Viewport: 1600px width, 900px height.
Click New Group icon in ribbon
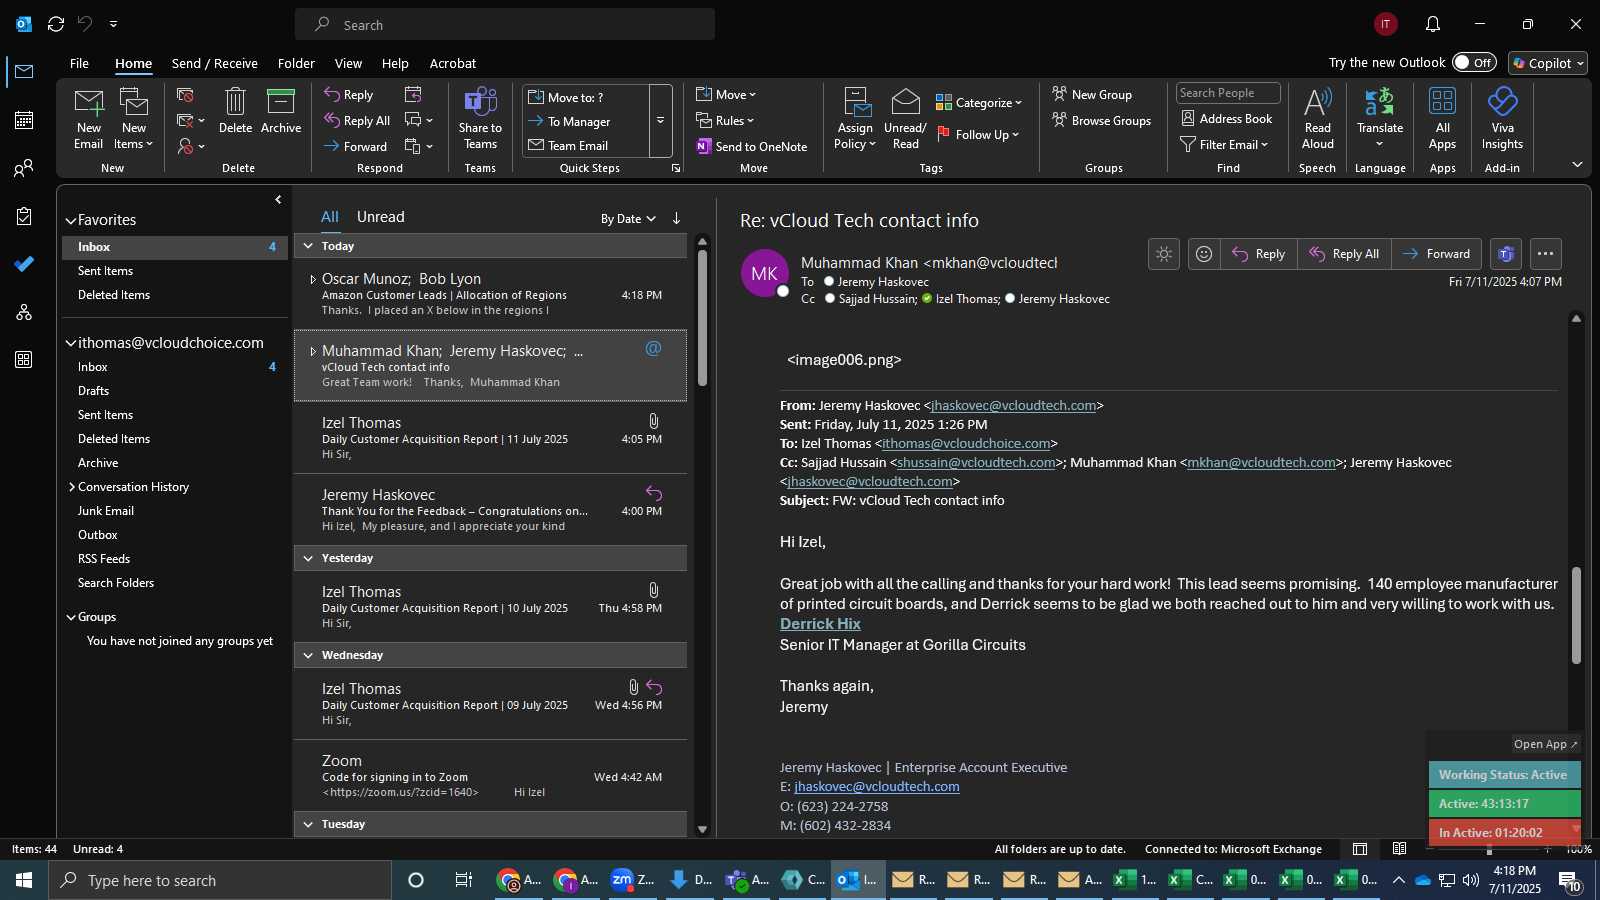(1092, 94)
